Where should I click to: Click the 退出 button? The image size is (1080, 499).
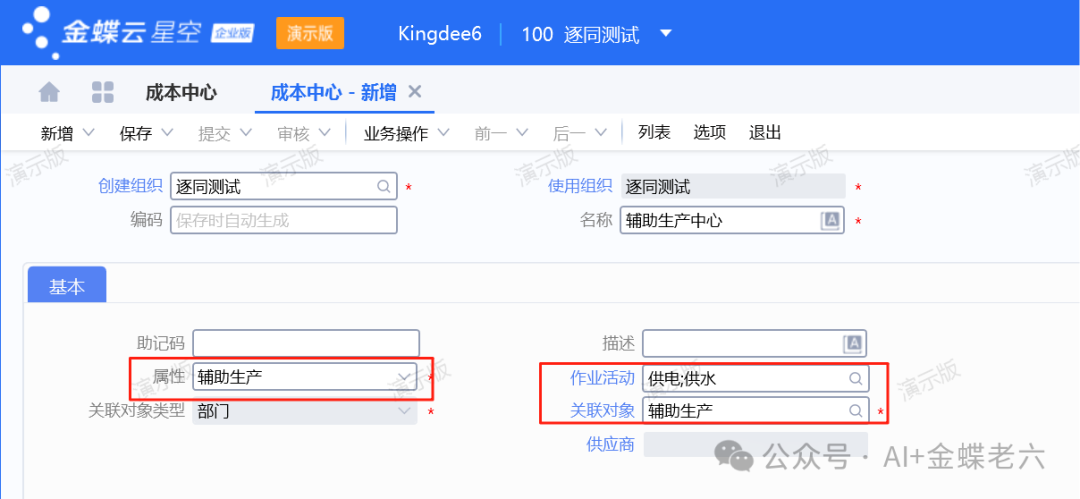pos(765,133)
